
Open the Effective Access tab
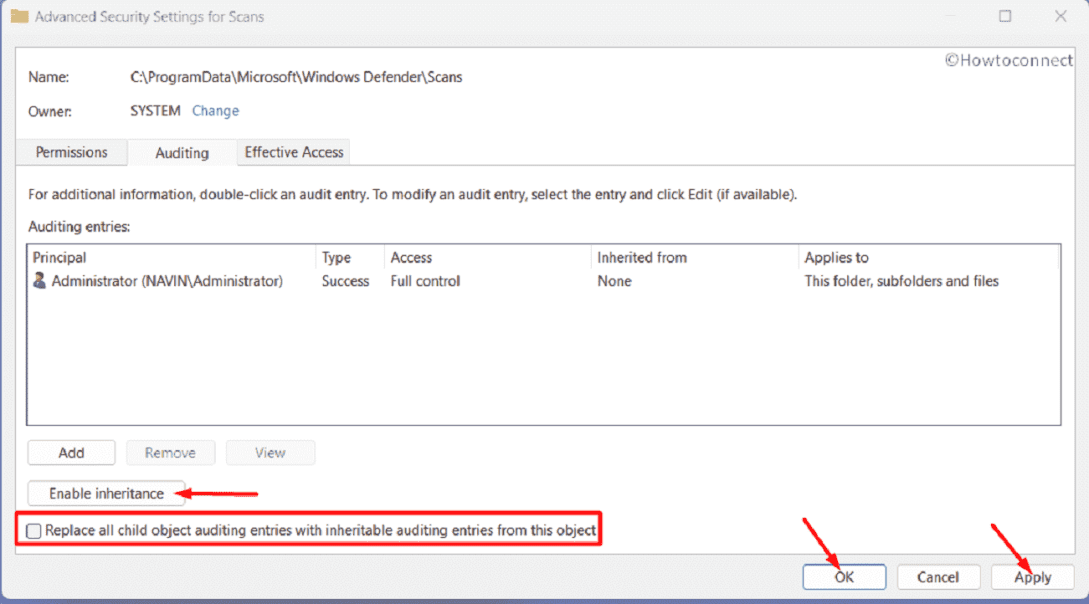(x=294, y=152)
